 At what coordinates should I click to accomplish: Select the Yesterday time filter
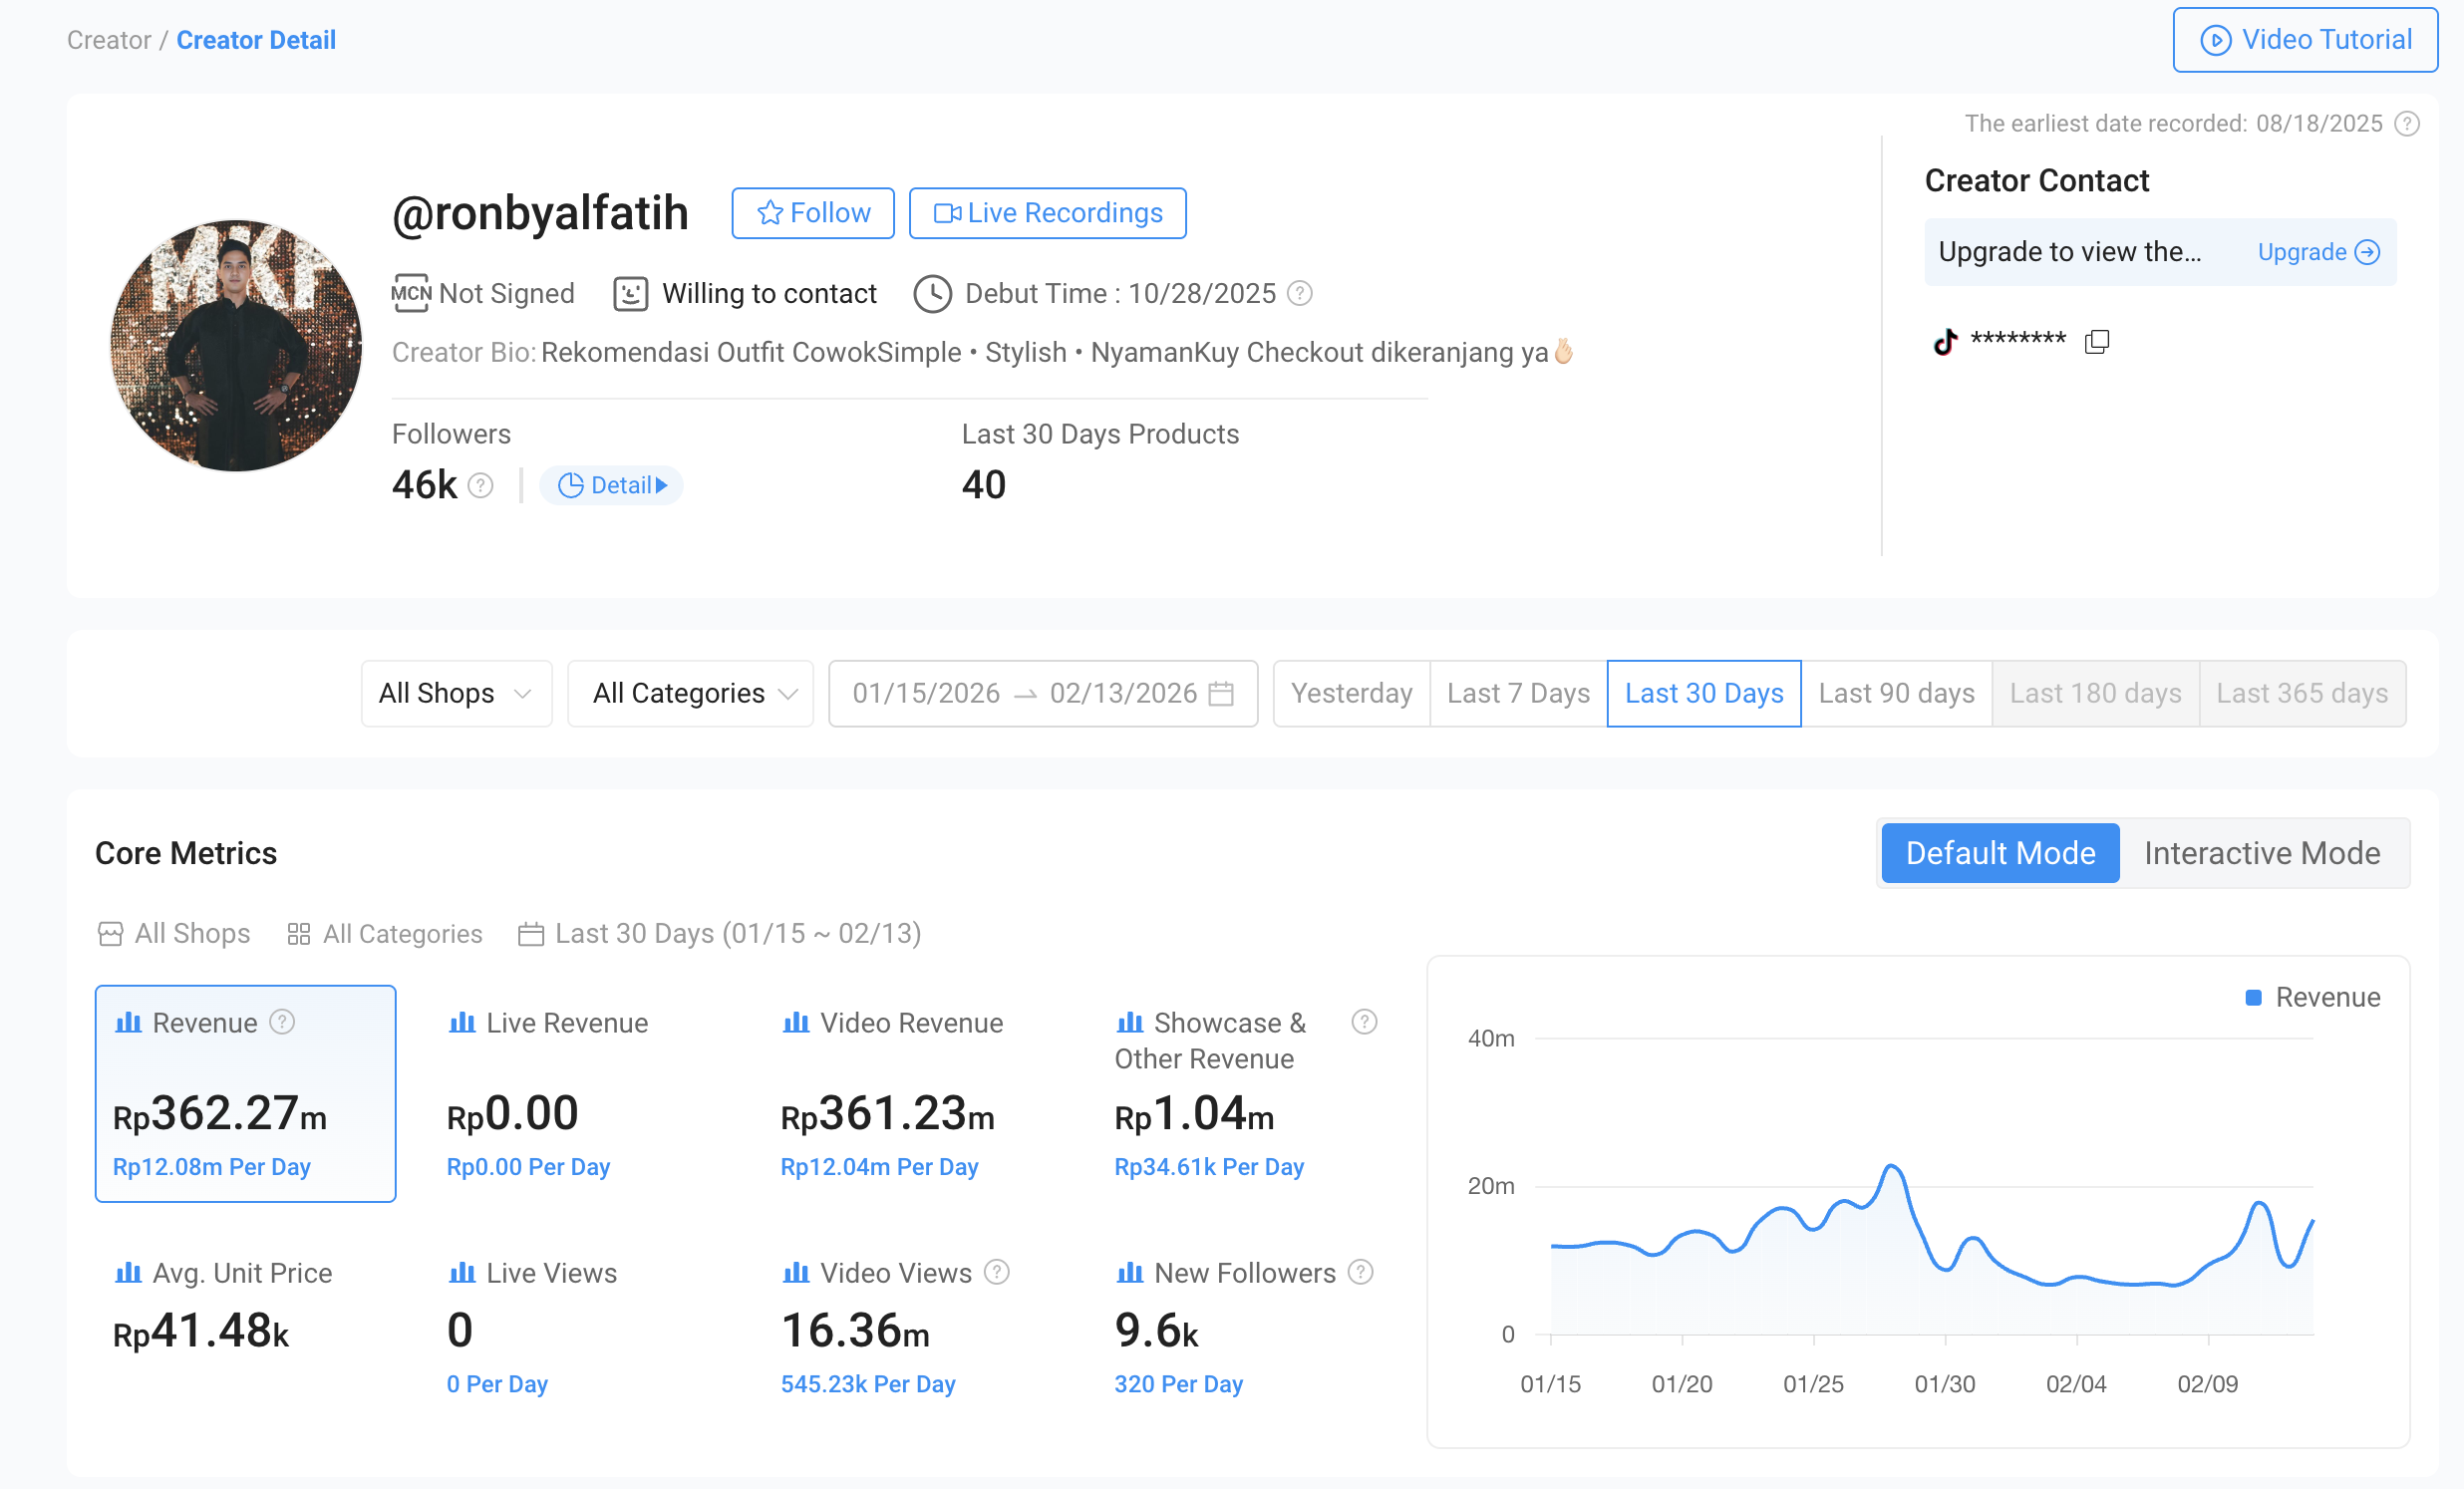click(x=1350, y=692)
